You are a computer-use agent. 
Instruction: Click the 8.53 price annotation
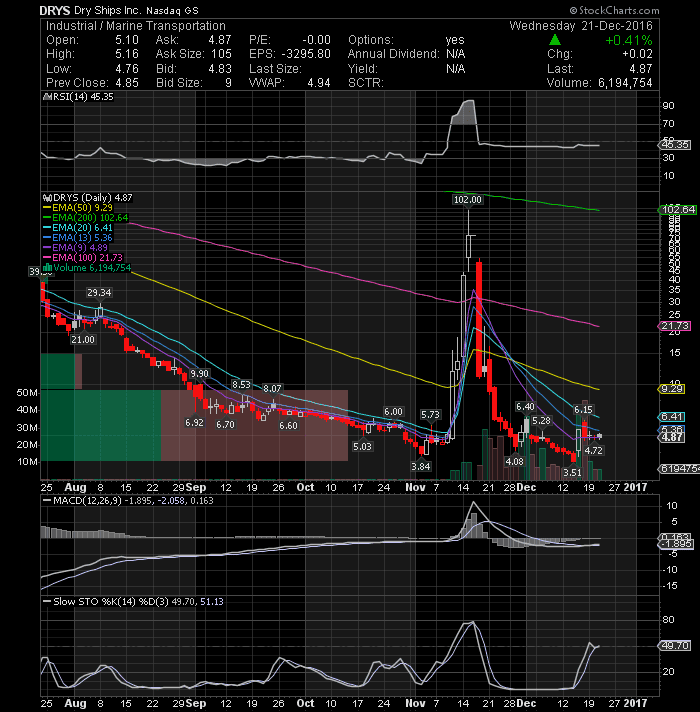coord(241,385)
